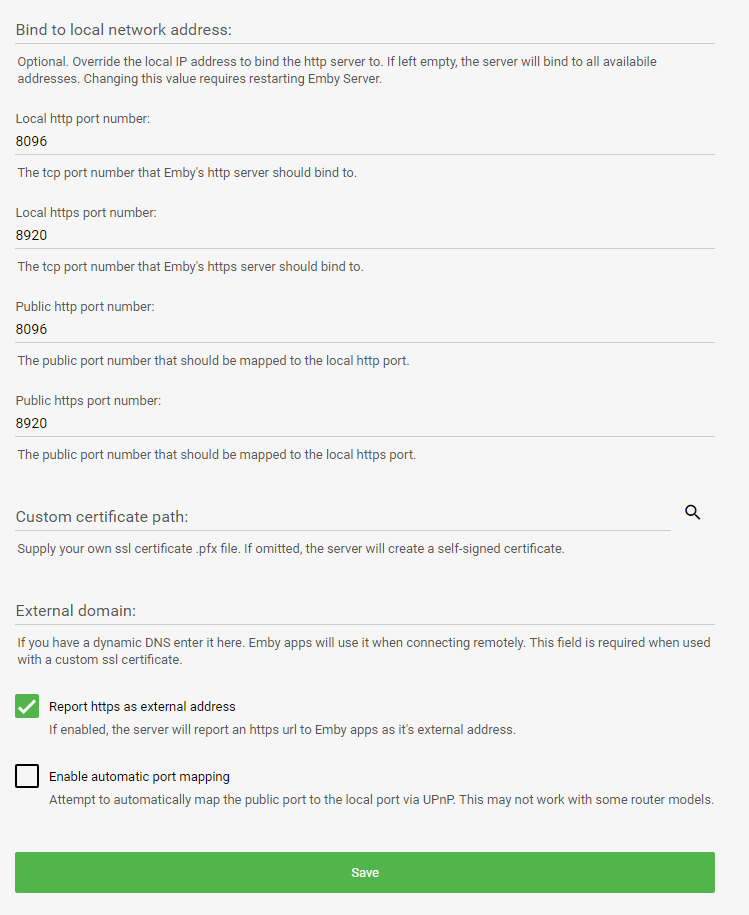Open the certificate file picker magnifier icon

(x=692, y=512)
